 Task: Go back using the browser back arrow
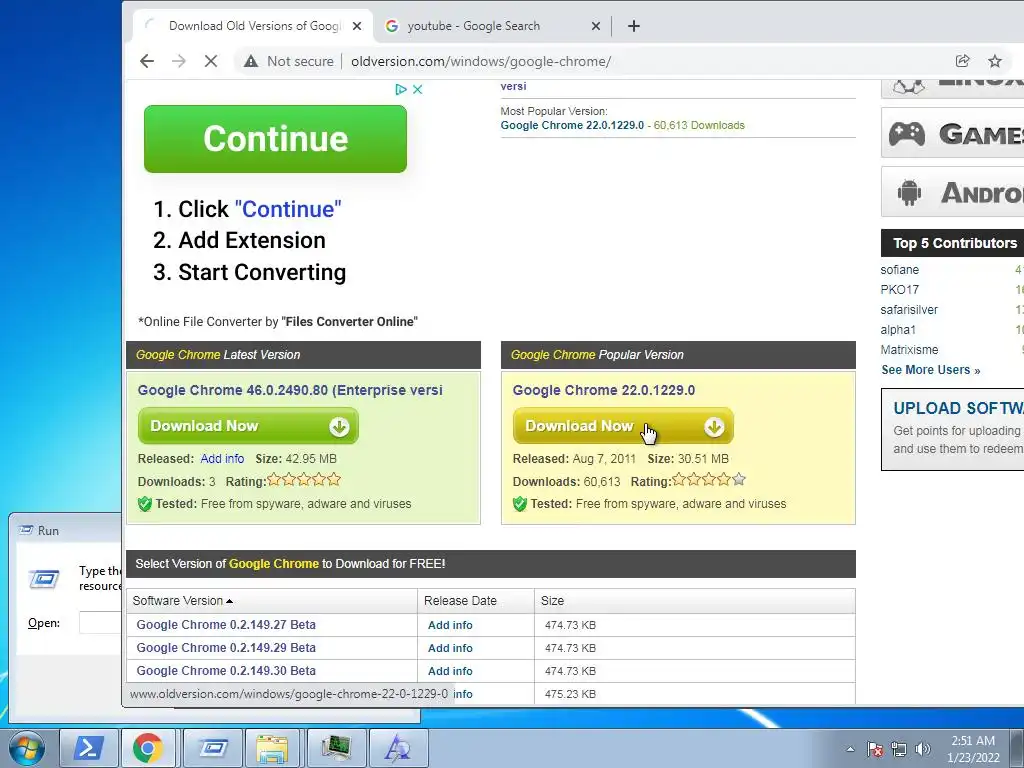(147, 61)
